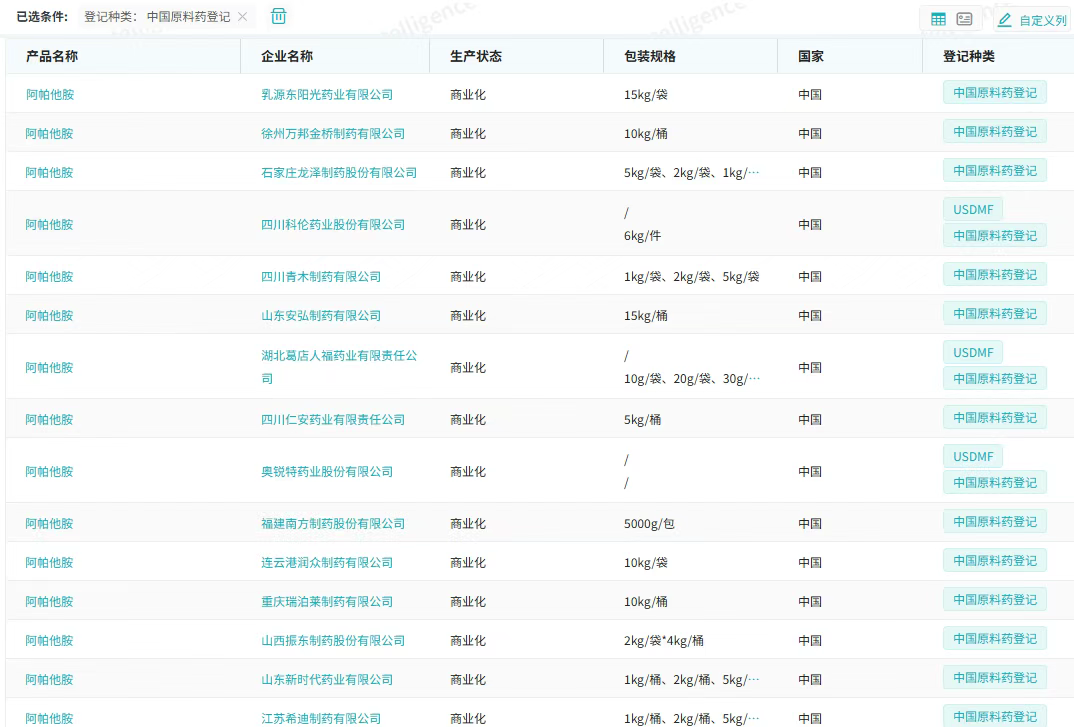Viewport: 1074px width, 727px height.
Task: Open 徐州万邦金桥制药有限公司 company link
Action: (333, 134)
